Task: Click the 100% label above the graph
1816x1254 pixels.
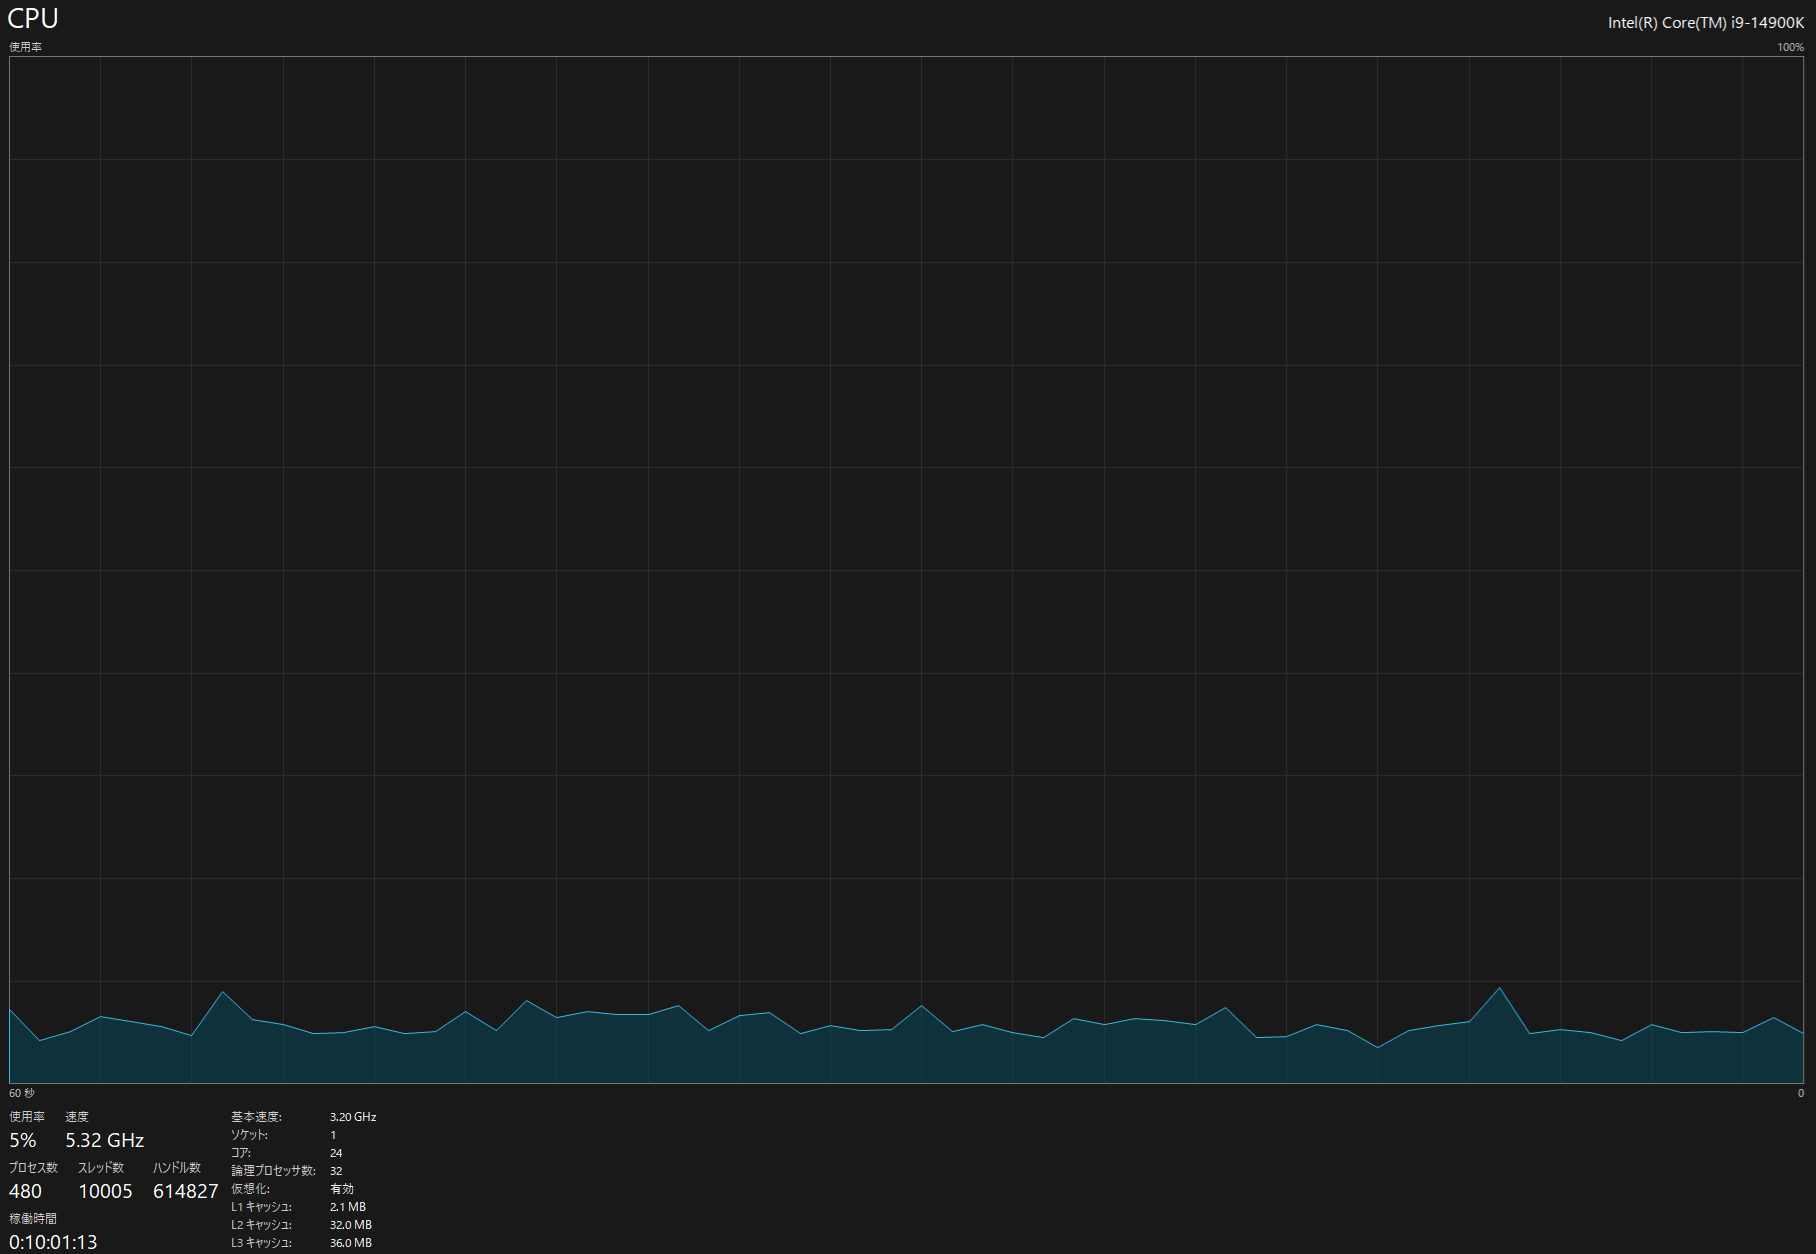Action: 1790,47
